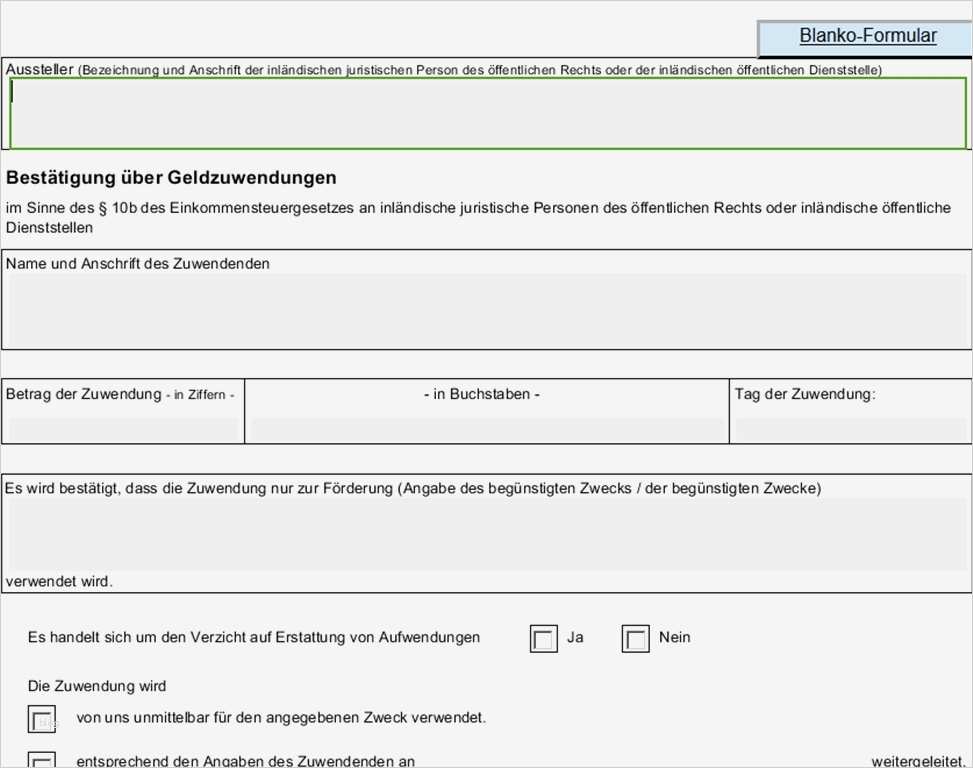Click the Ja label next to its checkbox
973x768 pixels.
[x=575, y=638]
